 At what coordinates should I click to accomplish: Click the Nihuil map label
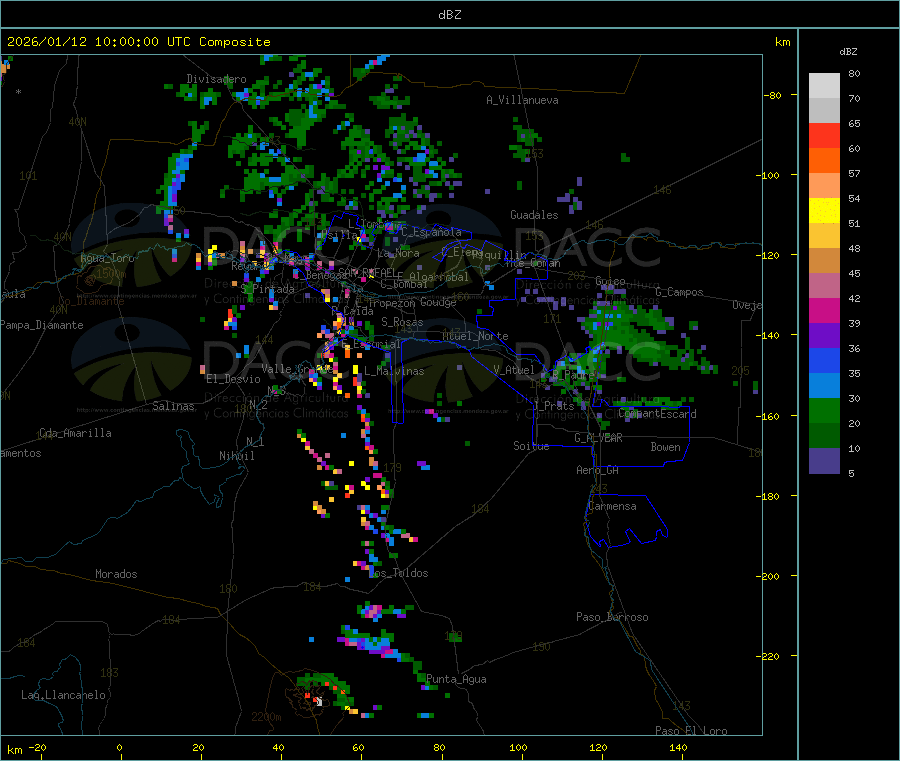click(237, 456)
